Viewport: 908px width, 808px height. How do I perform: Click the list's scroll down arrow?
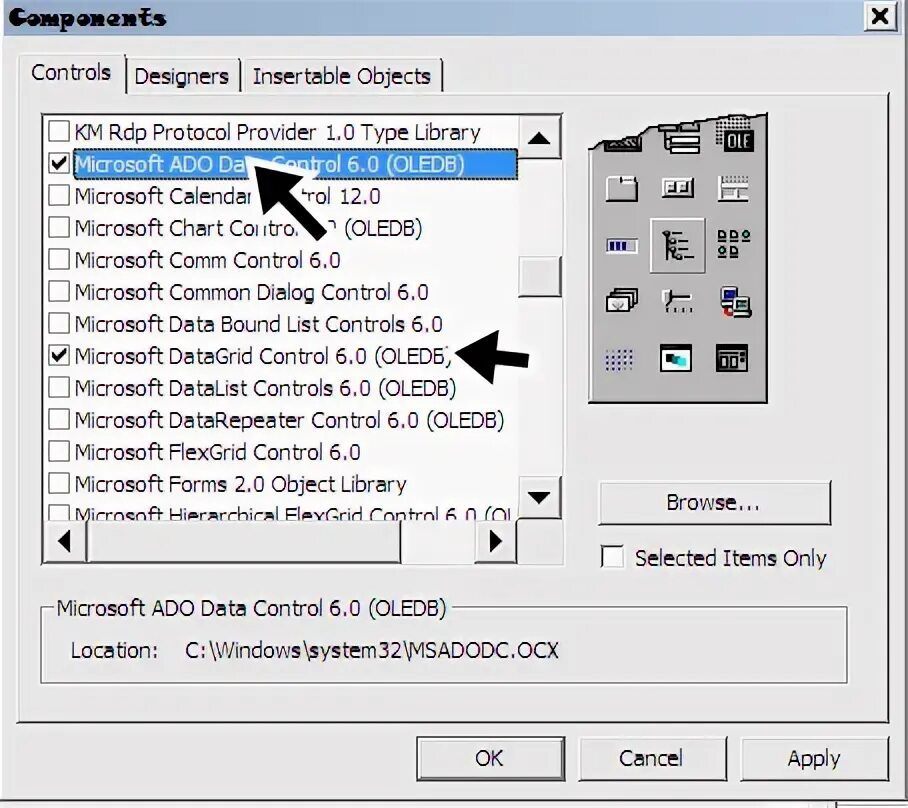(539, 498)
